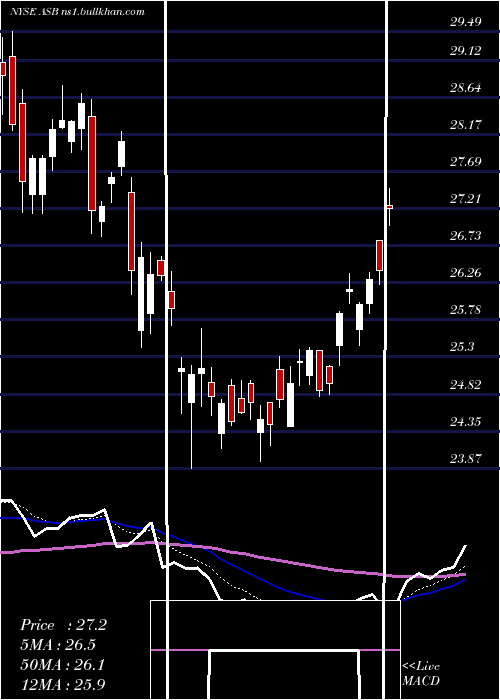Click the NYSE ASB ticker title text
Viewport: 500px width, 700px height.
point(78,12)
